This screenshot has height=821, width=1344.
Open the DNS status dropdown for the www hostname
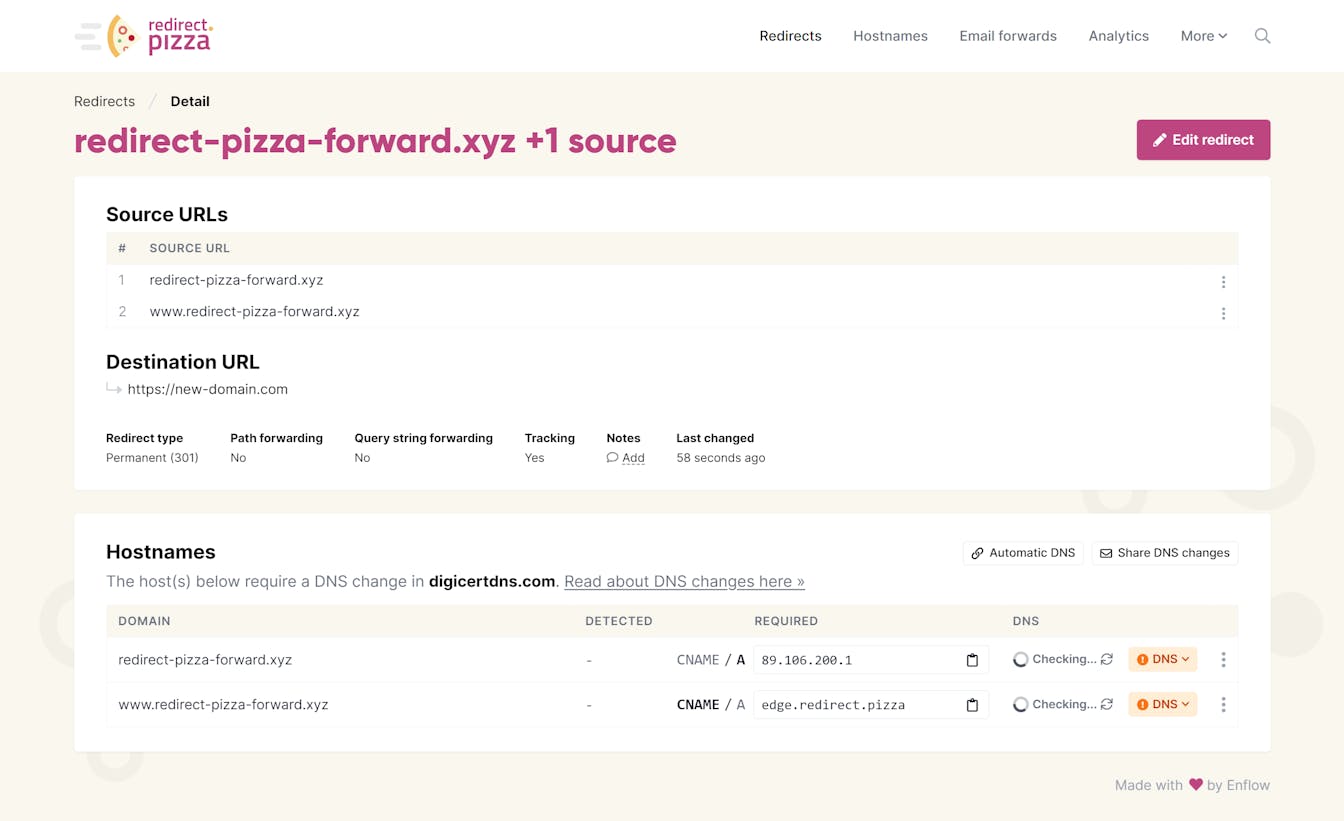pyautogui.click(x=1162, y=704)
